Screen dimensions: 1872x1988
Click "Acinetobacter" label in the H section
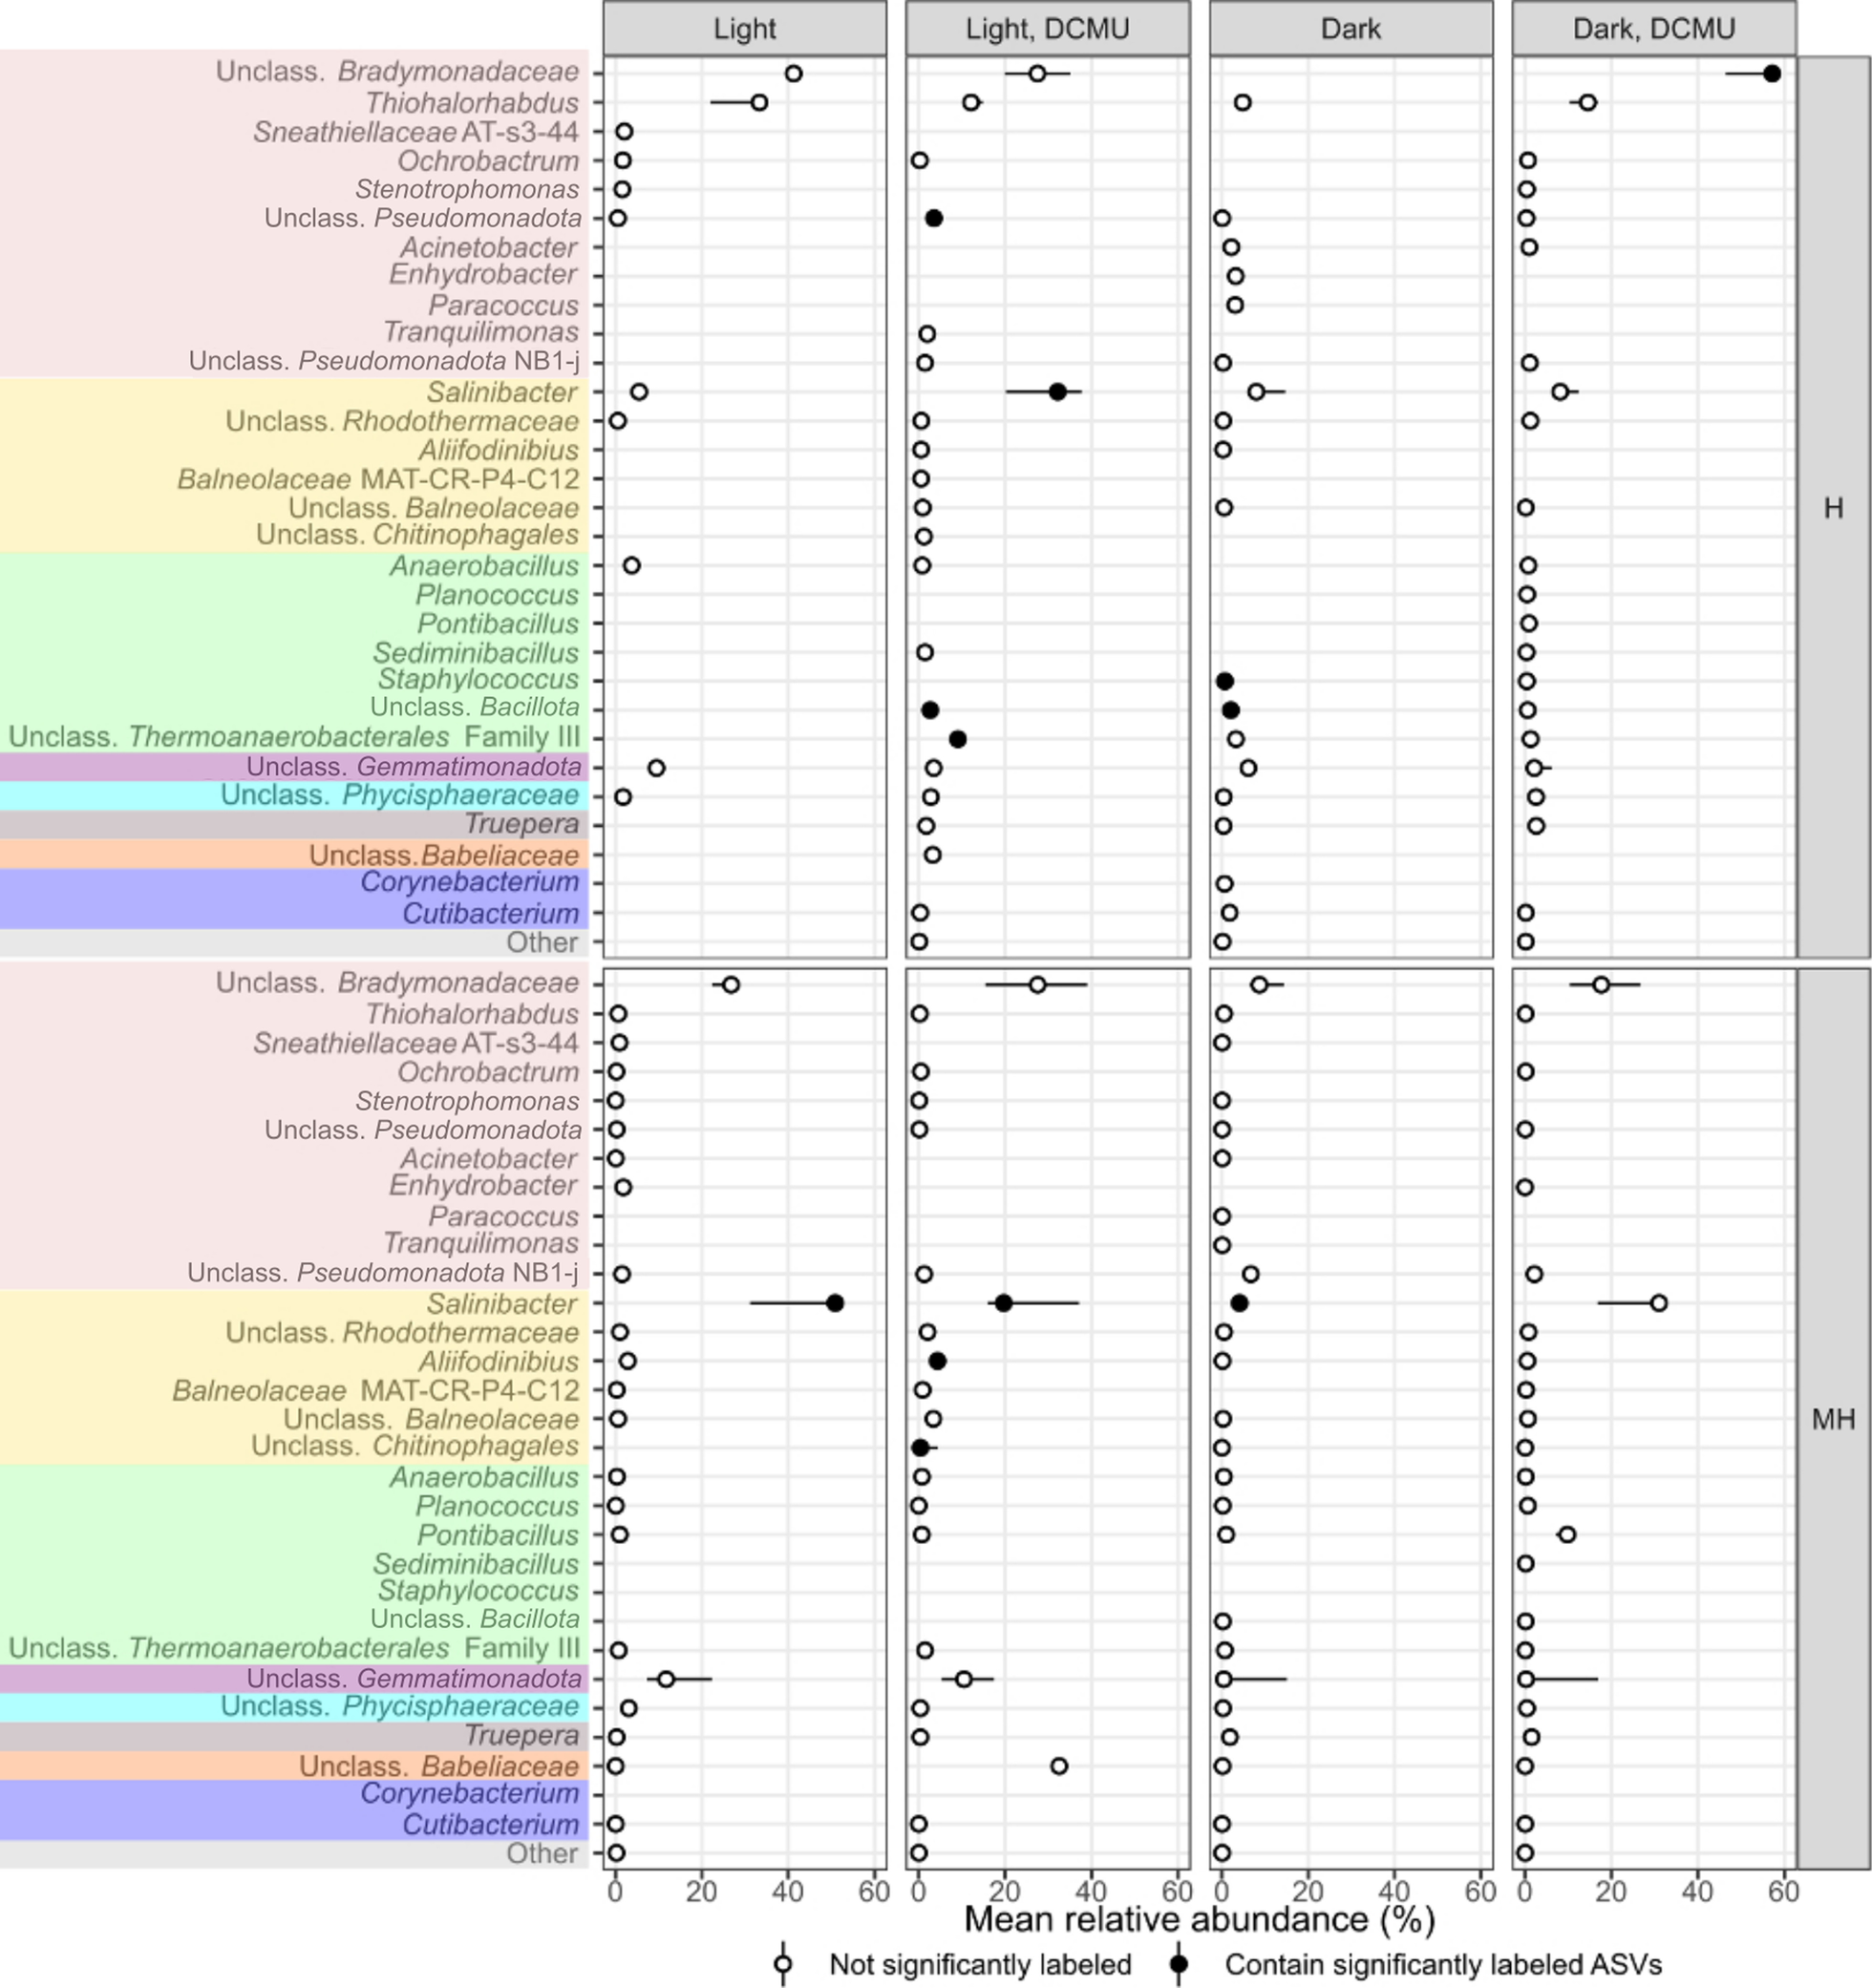point(490,247)
